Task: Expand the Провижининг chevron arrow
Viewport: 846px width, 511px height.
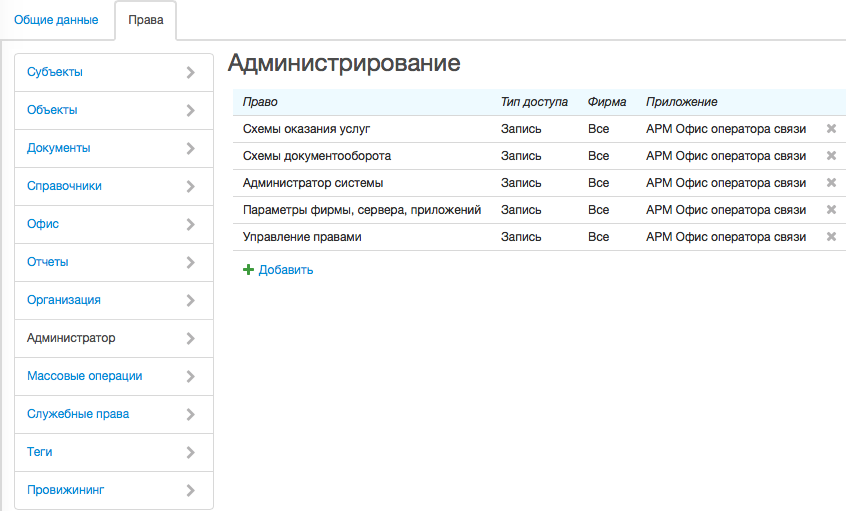Action: point(190,490)
